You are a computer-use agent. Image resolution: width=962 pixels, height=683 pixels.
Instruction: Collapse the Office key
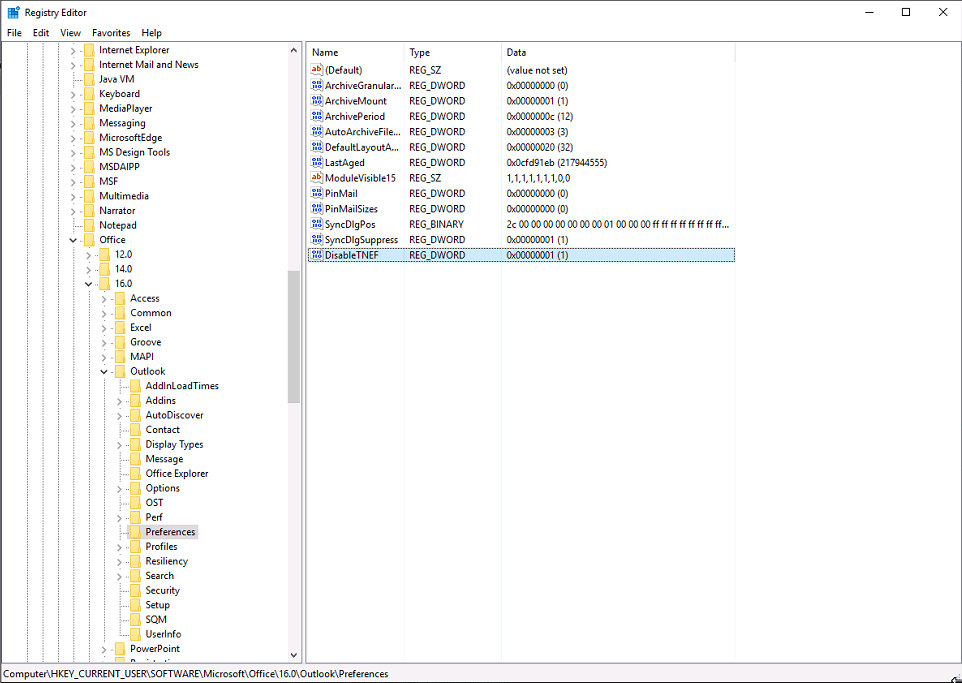[x=73, y=240]
